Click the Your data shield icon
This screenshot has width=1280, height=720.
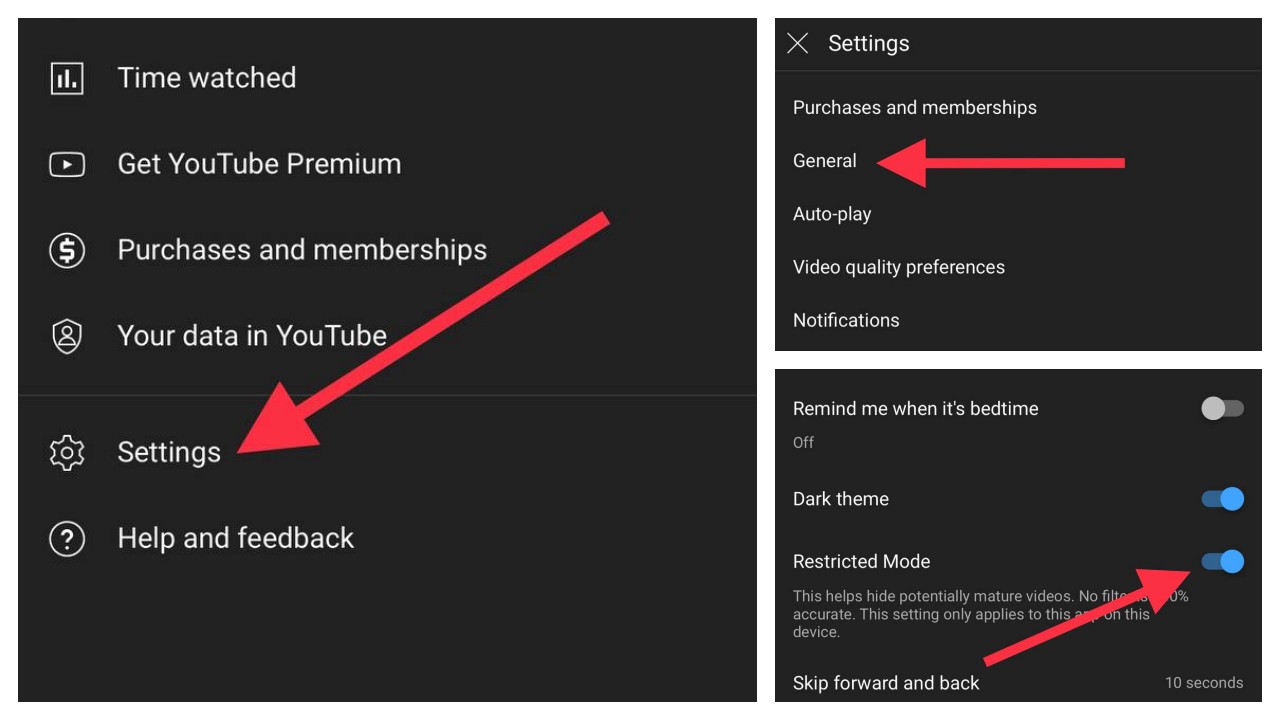[67, 336]
